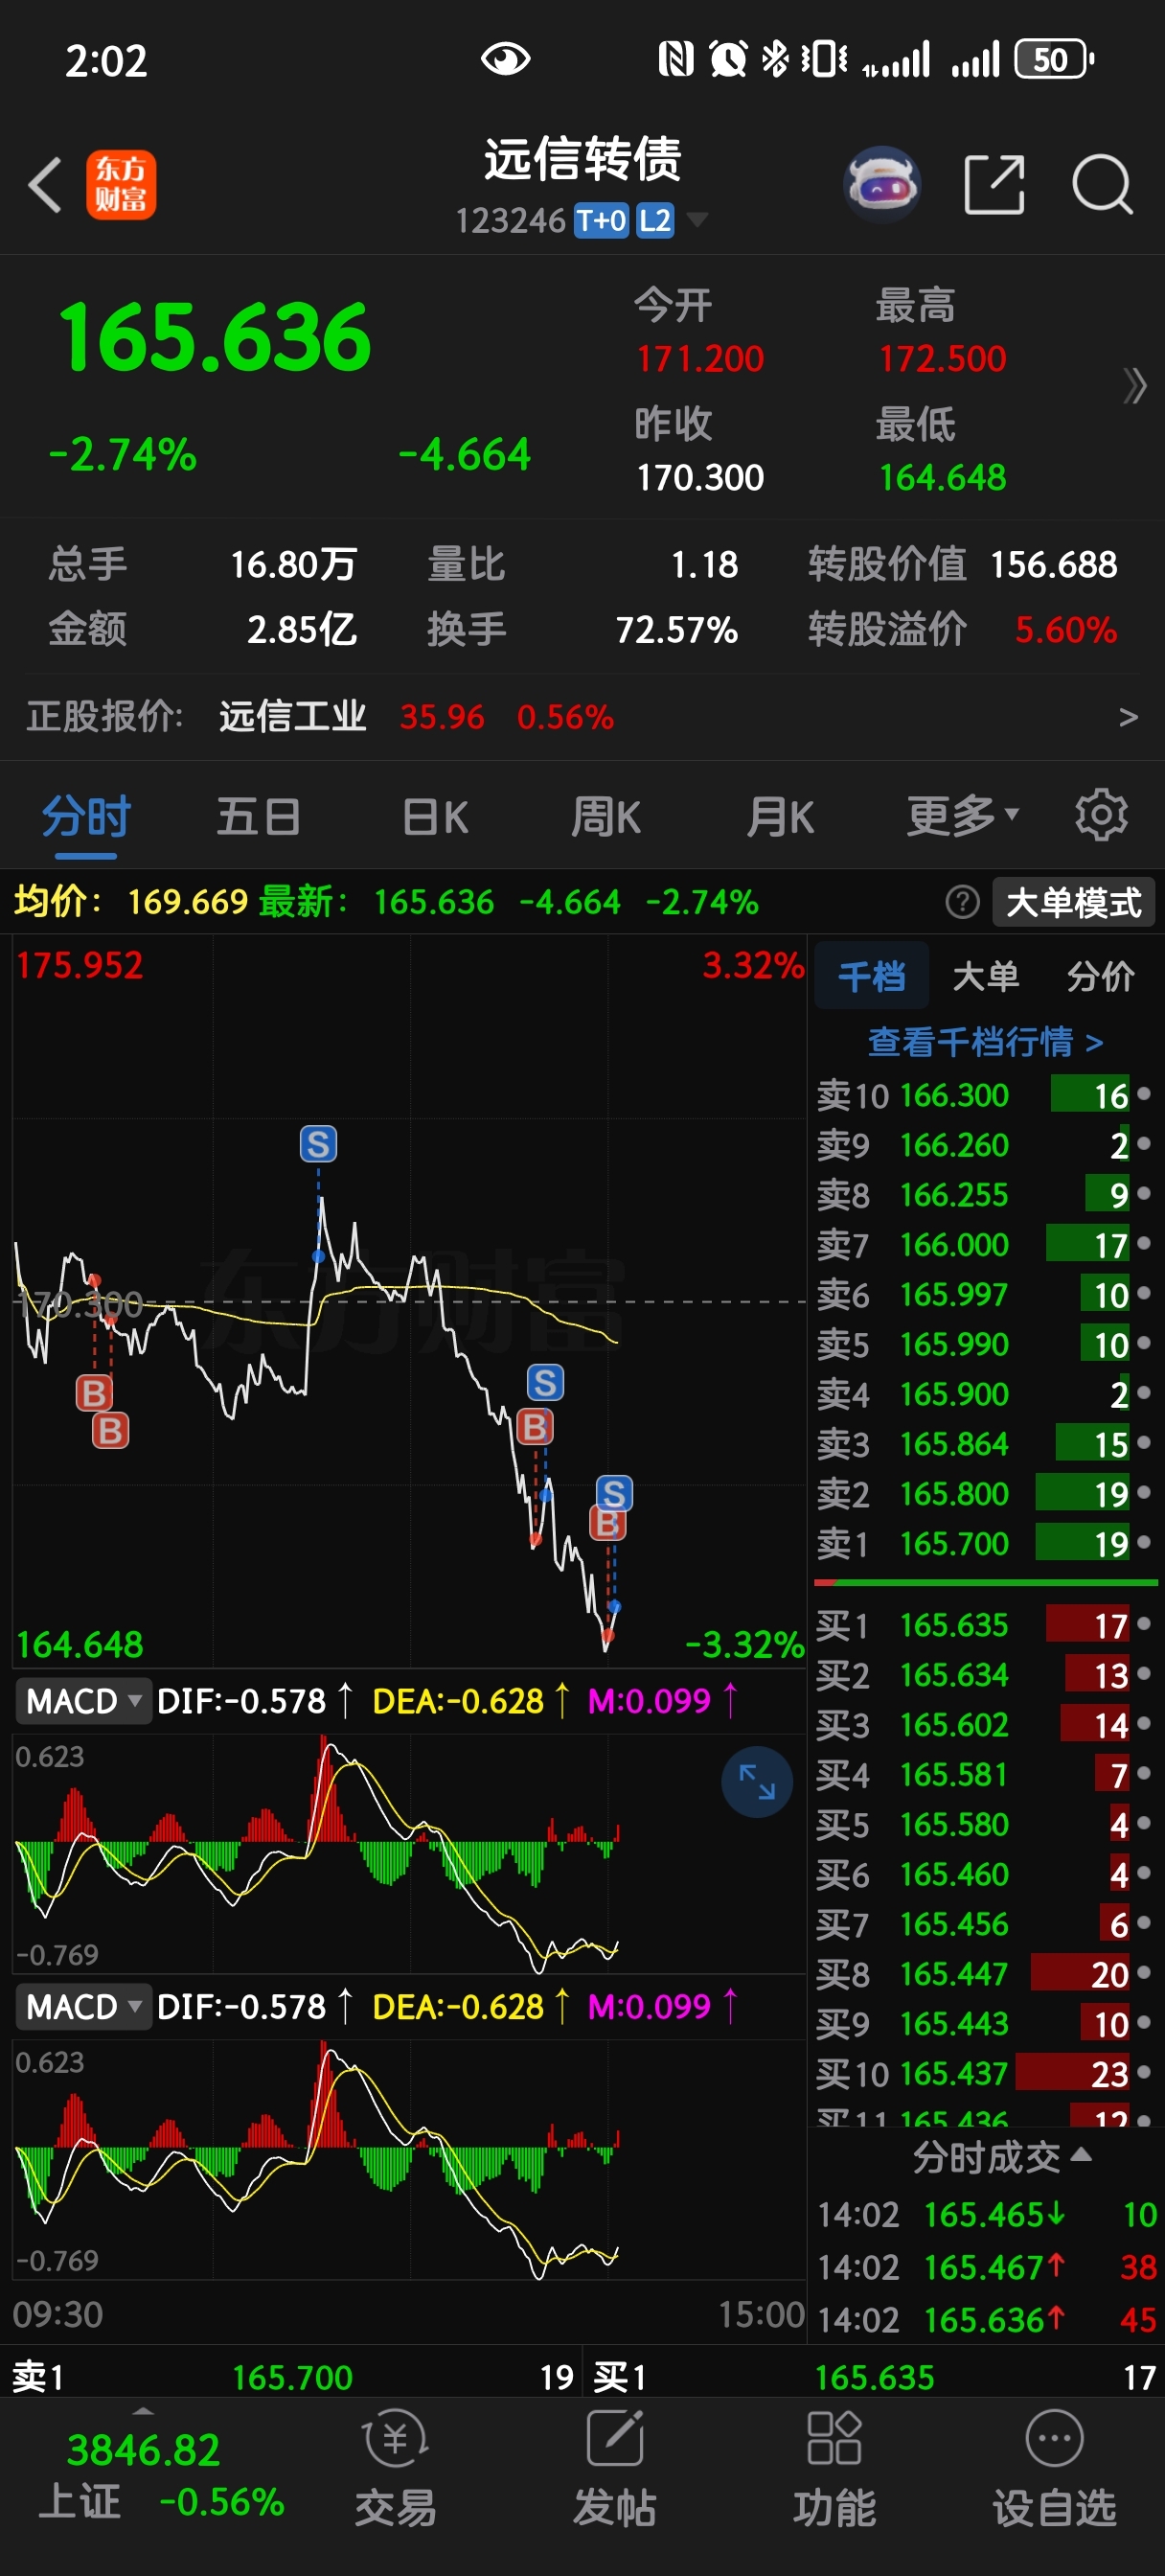Select the 分价 tab

(1100, 975)
